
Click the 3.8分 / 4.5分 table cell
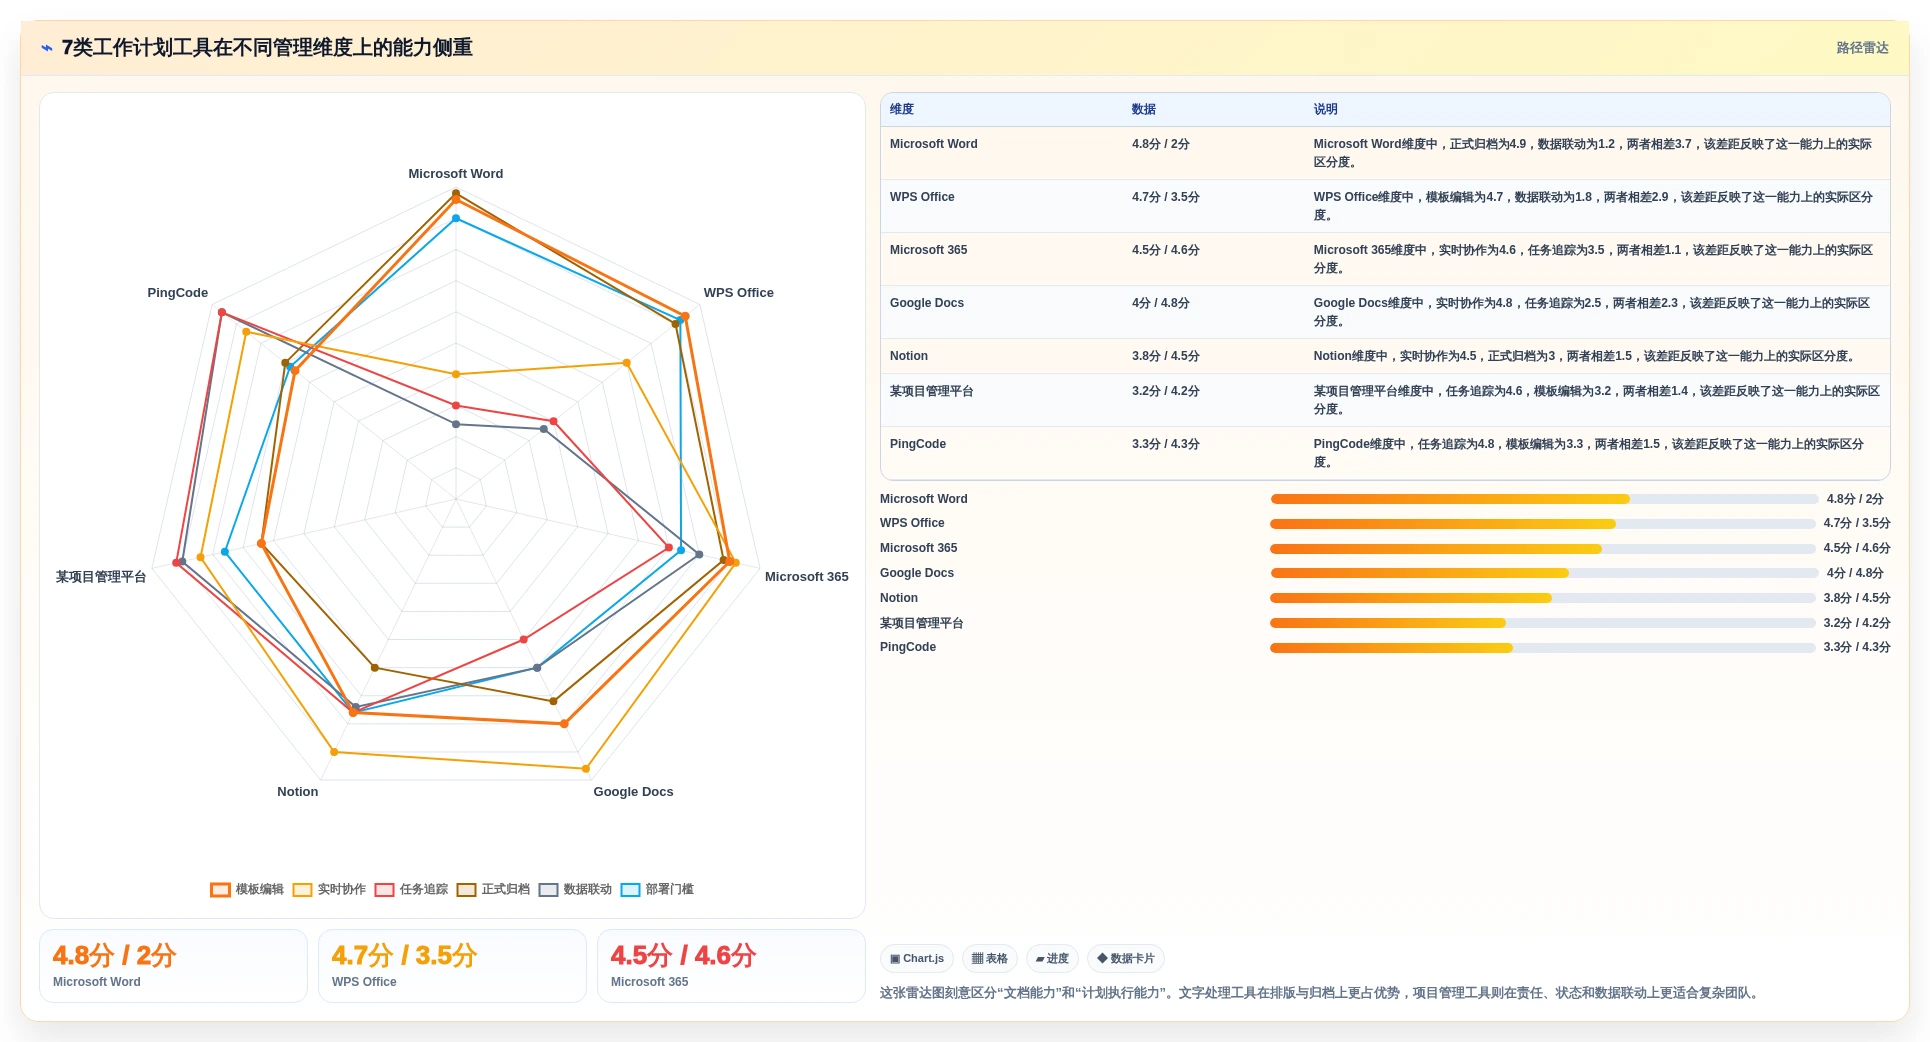1166,356
